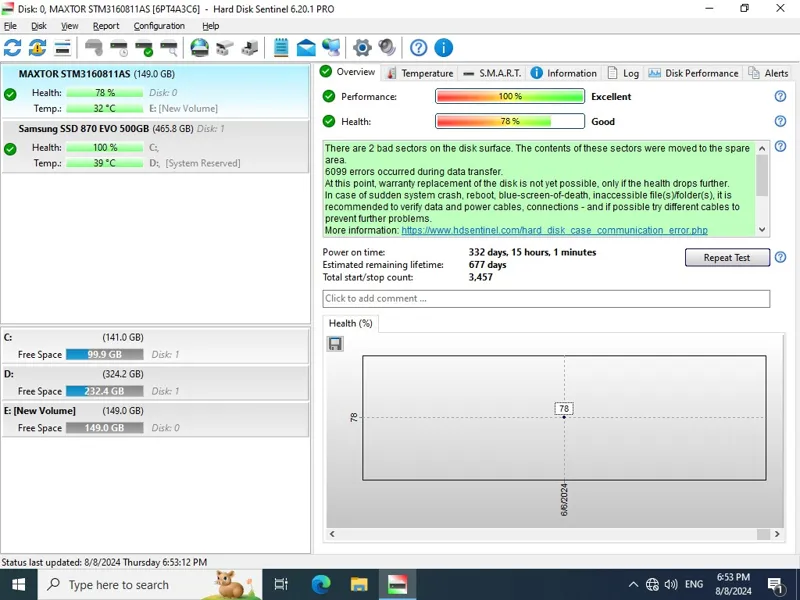The image size is (800, 600).
Task: Click help icon next to Performance bar
Action: point(780,96)
